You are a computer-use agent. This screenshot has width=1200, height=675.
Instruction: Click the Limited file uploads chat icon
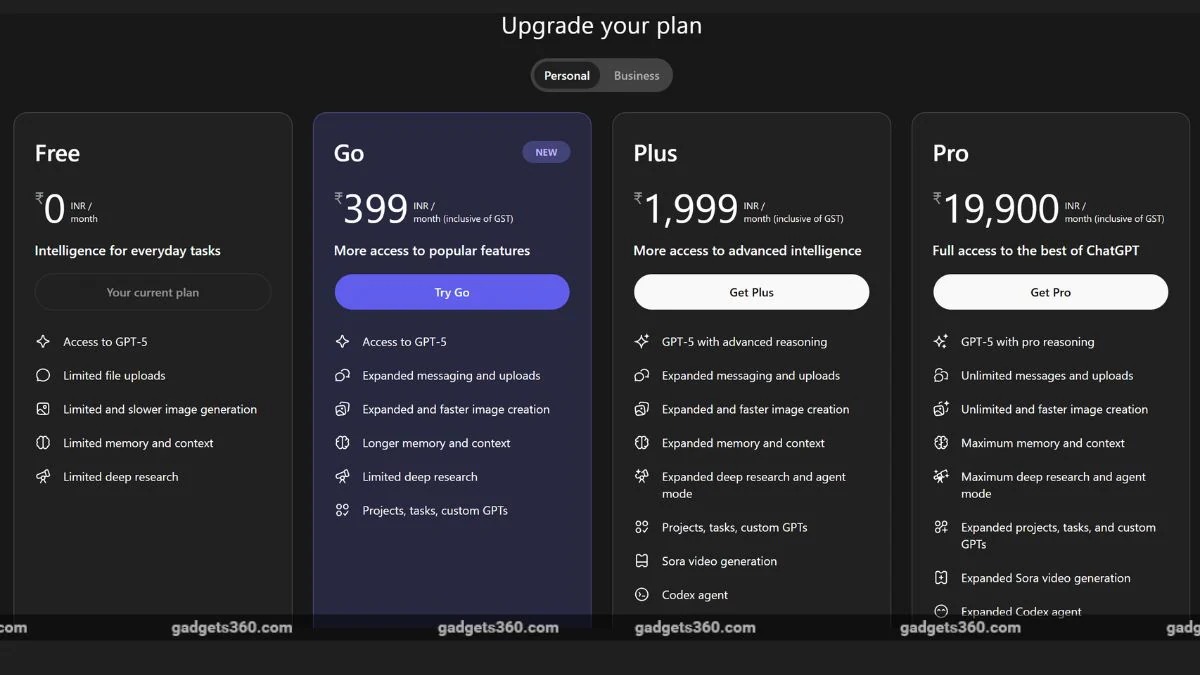[x=43, y=376]
